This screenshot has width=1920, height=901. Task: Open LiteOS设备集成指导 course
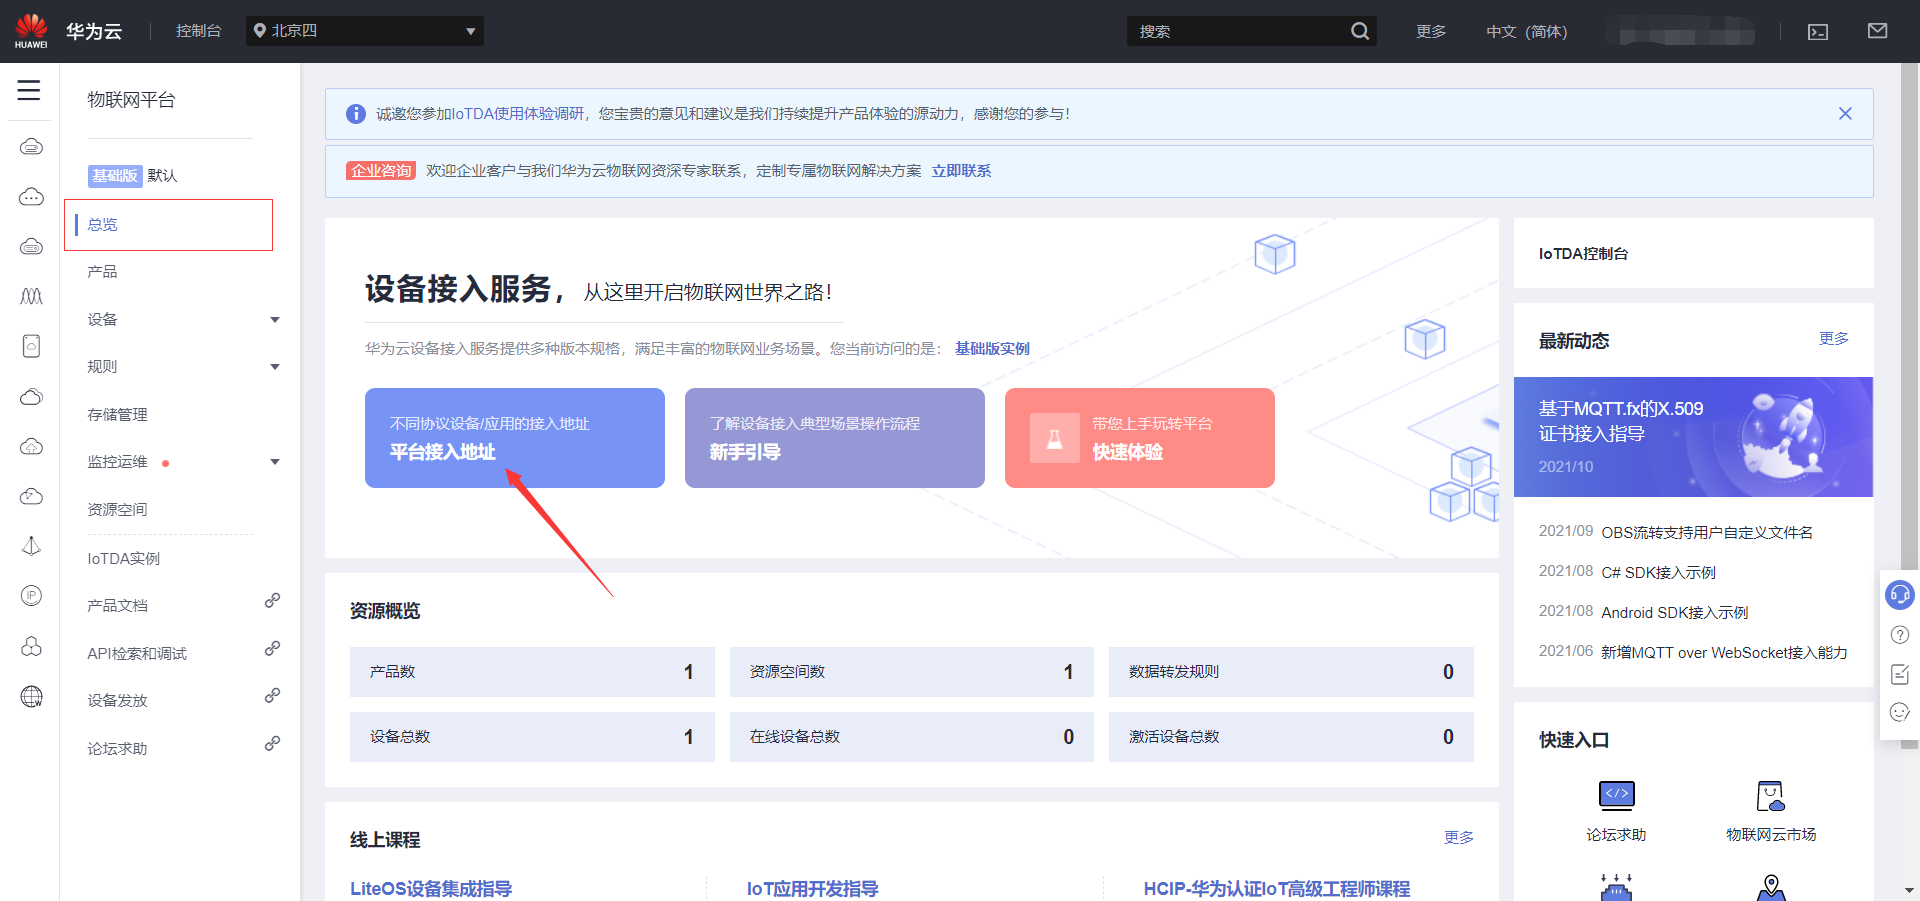click(431, 889)
